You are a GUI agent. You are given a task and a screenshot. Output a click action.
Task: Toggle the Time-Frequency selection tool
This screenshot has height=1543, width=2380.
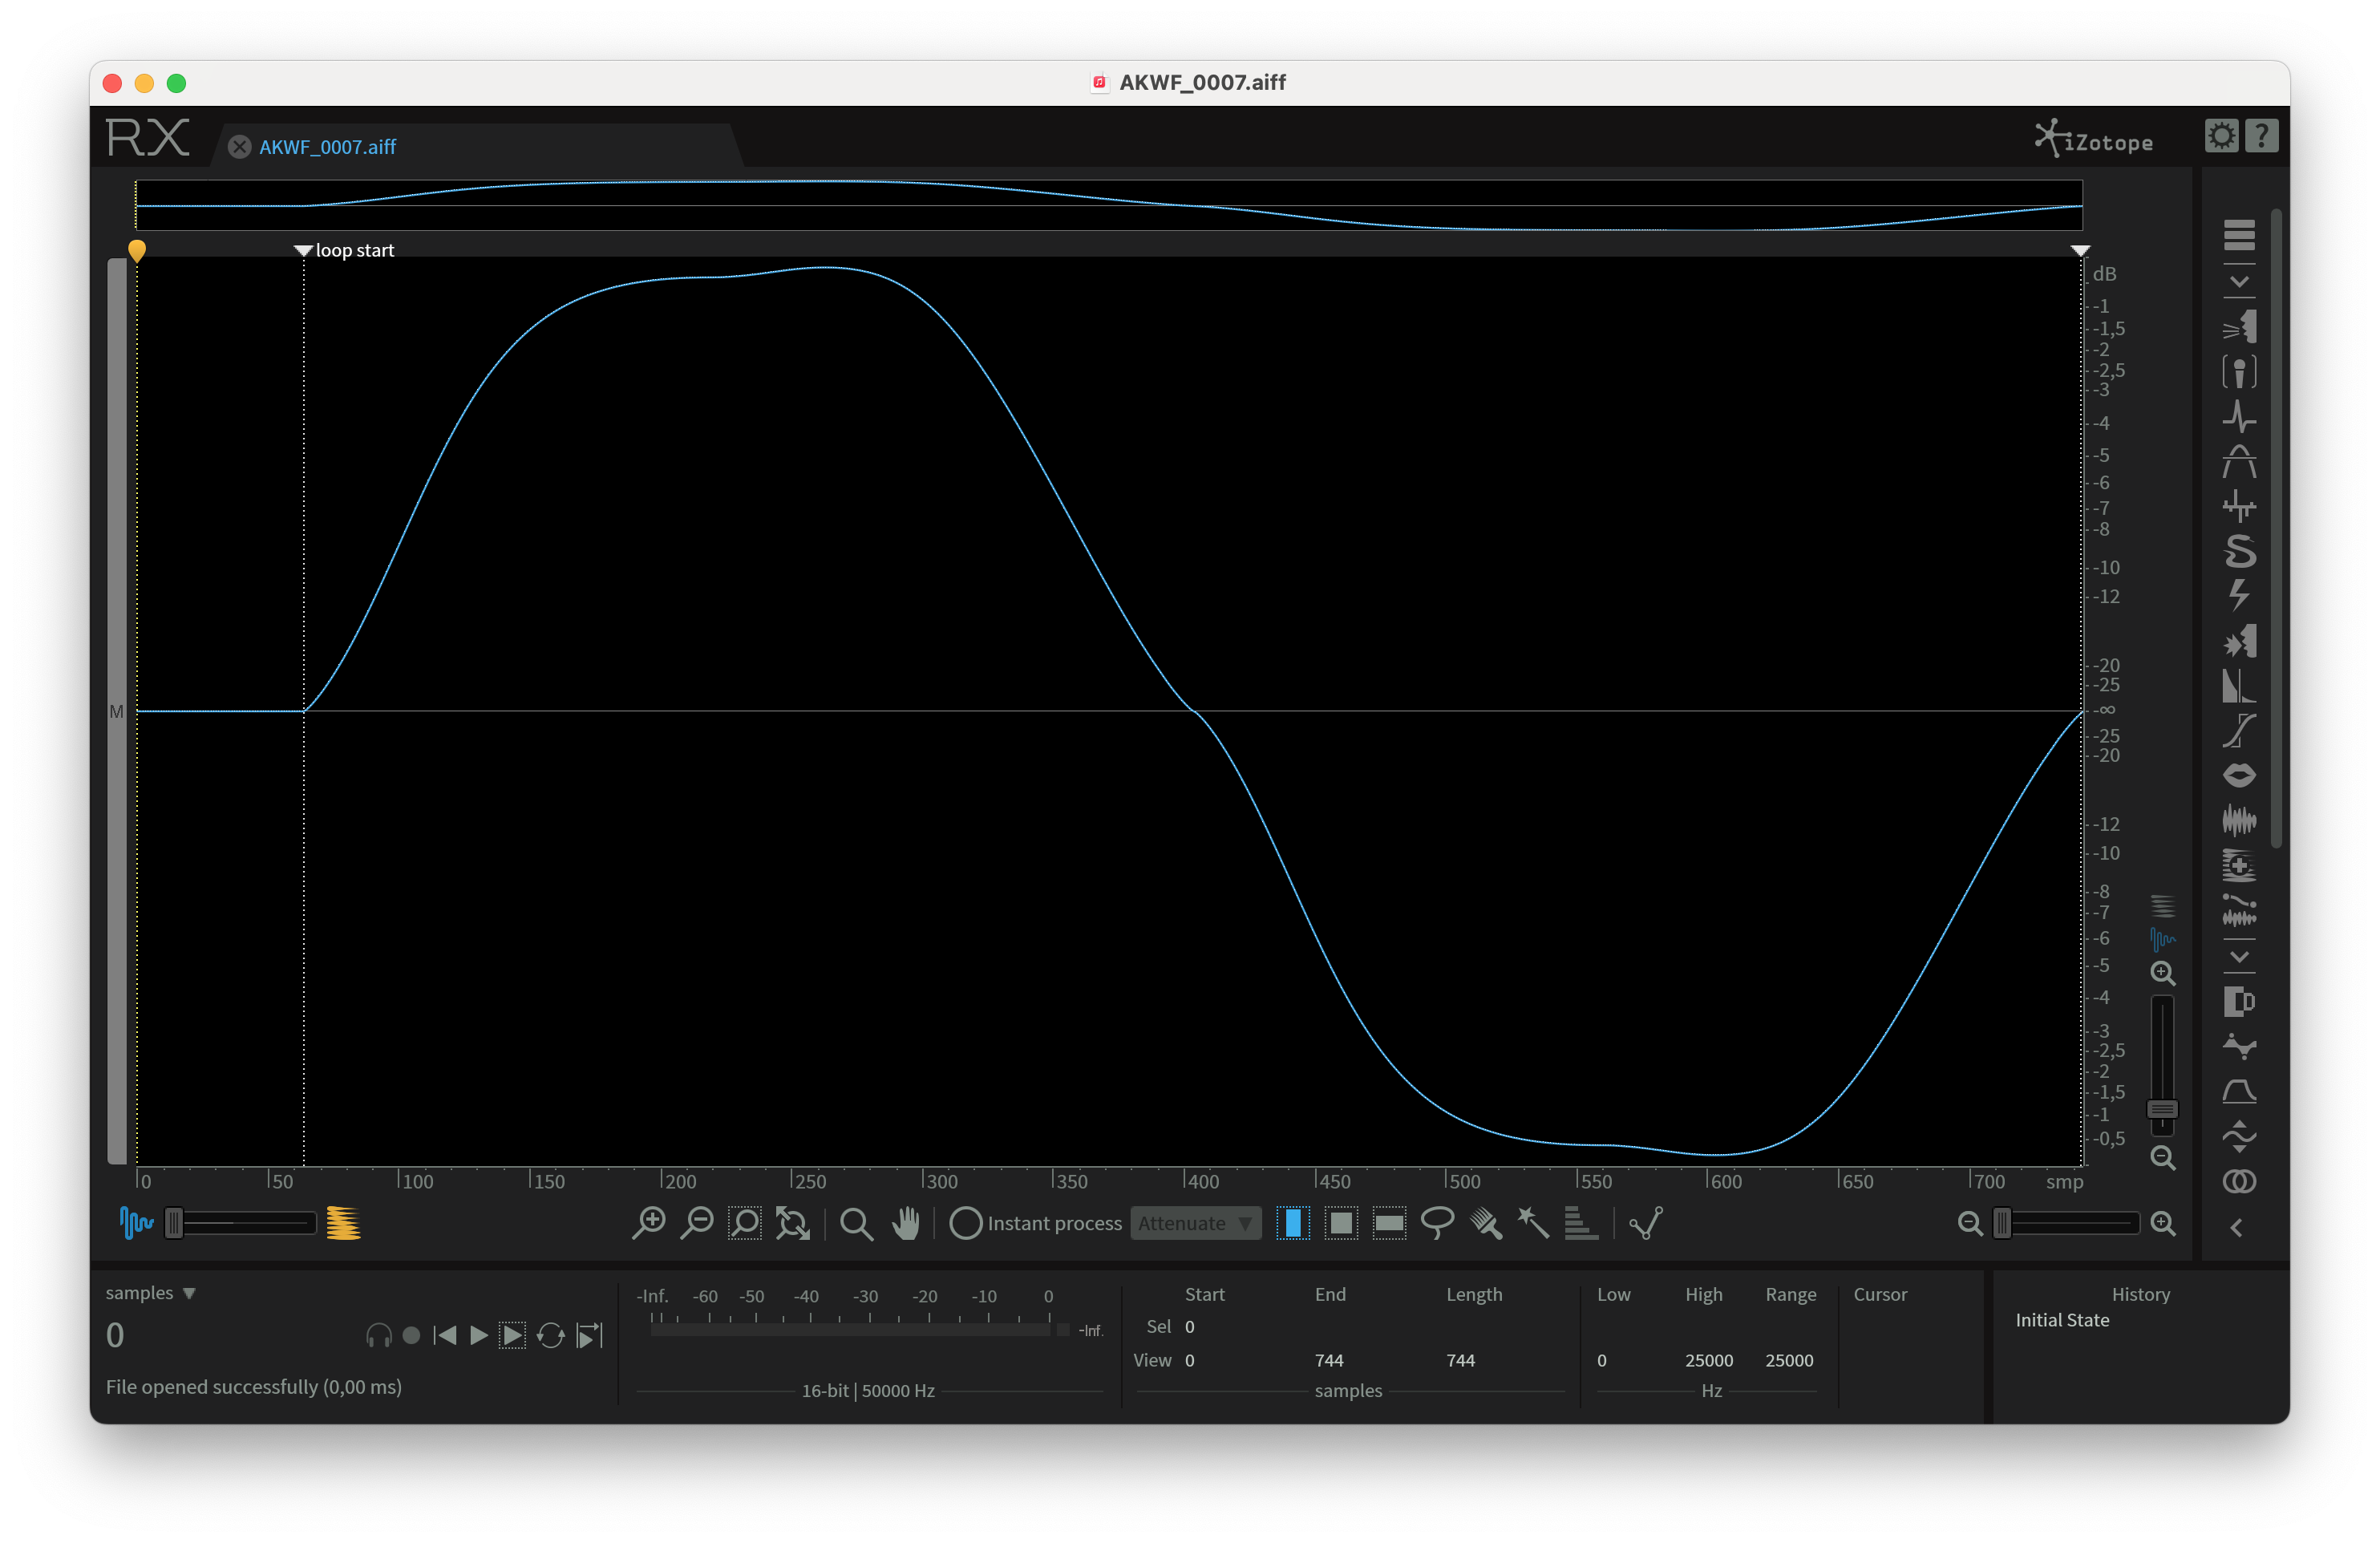[x=1341, y=1223]
